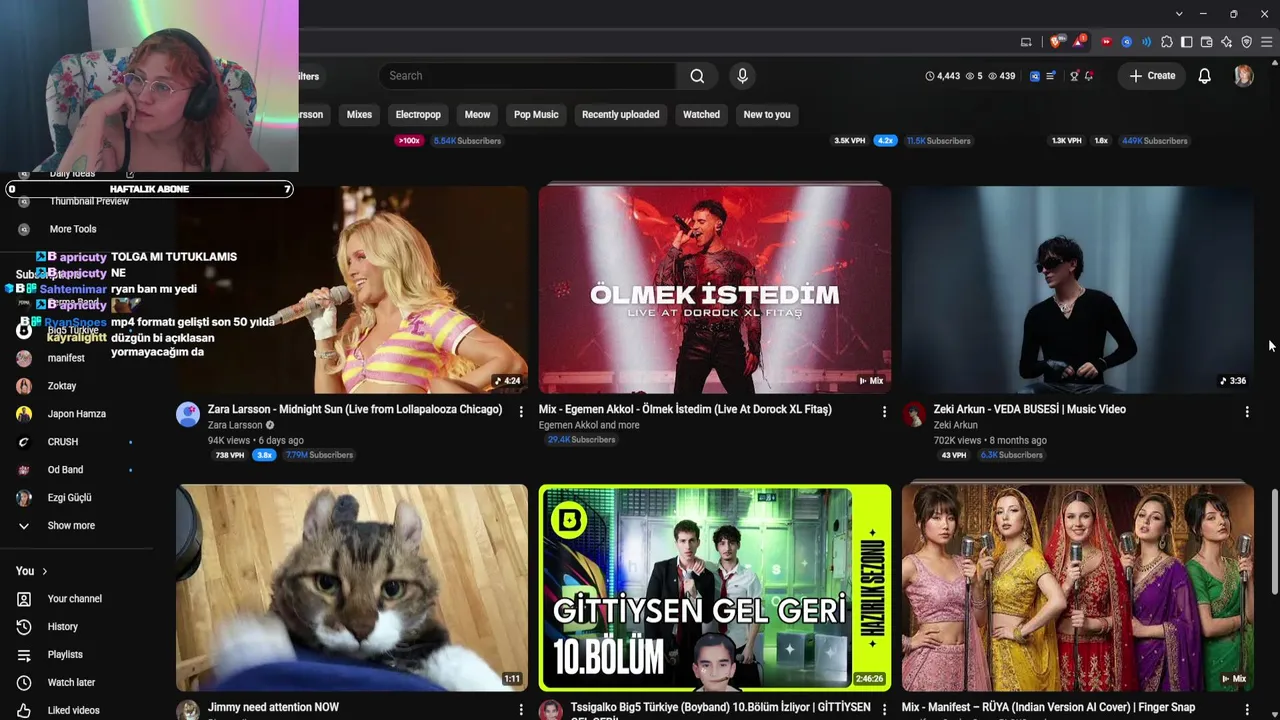
Task: Open YouTube notifications bell
Action: pos(1205,76)
